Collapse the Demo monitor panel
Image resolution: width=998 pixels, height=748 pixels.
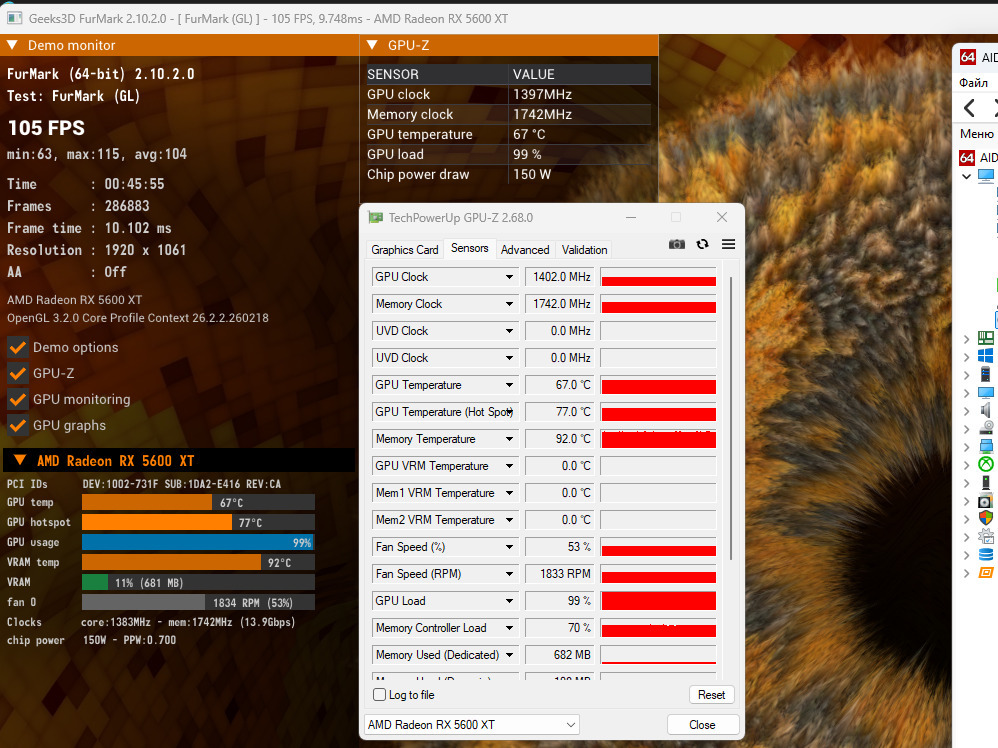tap(13, 45)
